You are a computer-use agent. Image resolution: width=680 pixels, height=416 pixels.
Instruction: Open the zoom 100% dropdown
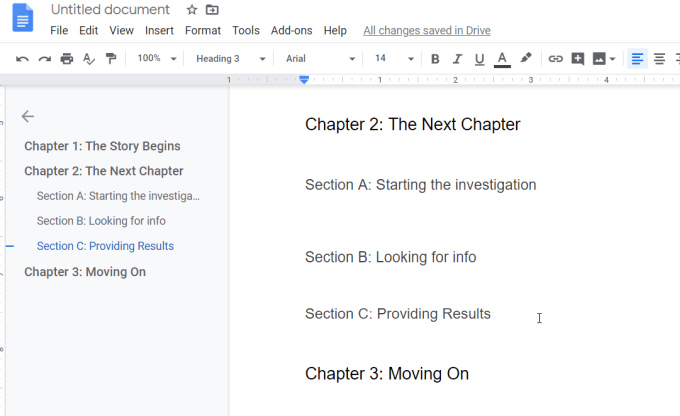157,59
